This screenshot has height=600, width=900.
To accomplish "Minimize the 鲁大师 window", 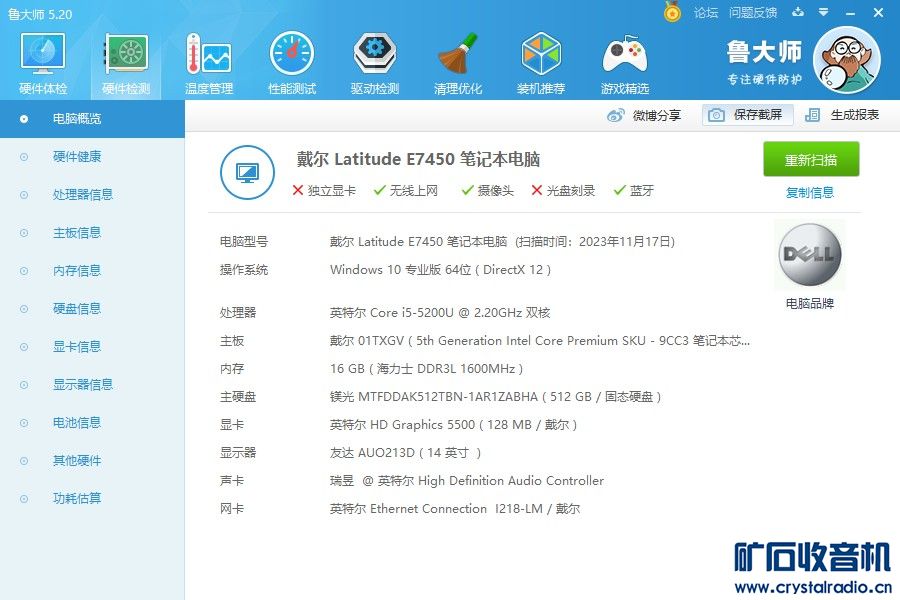I will point(851,13).
